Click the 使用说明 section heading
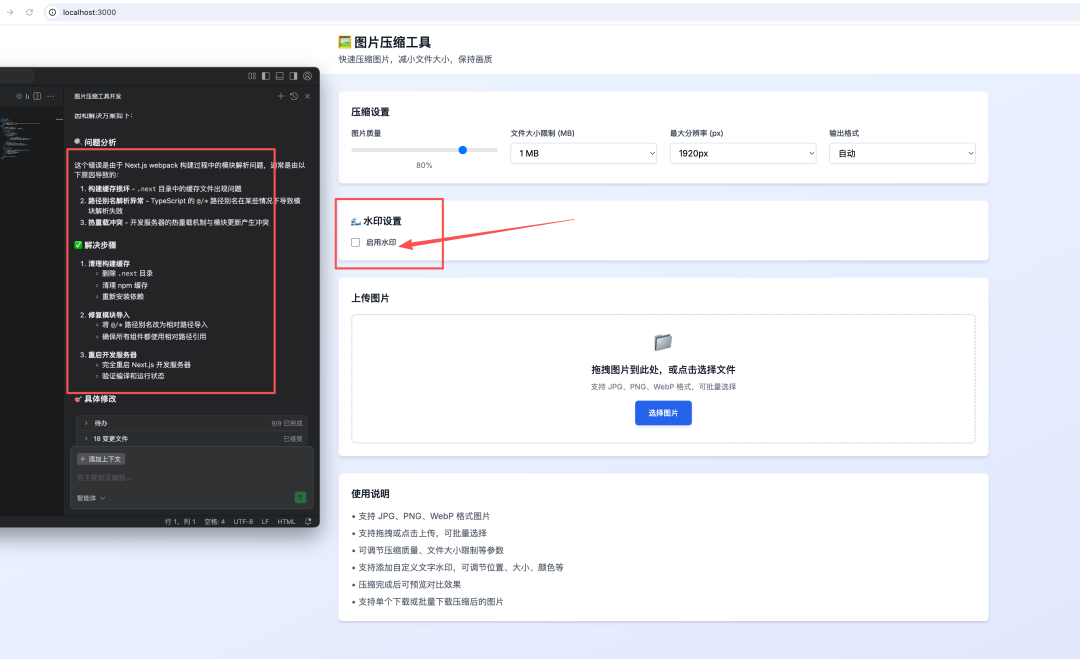 coord(371,494)
